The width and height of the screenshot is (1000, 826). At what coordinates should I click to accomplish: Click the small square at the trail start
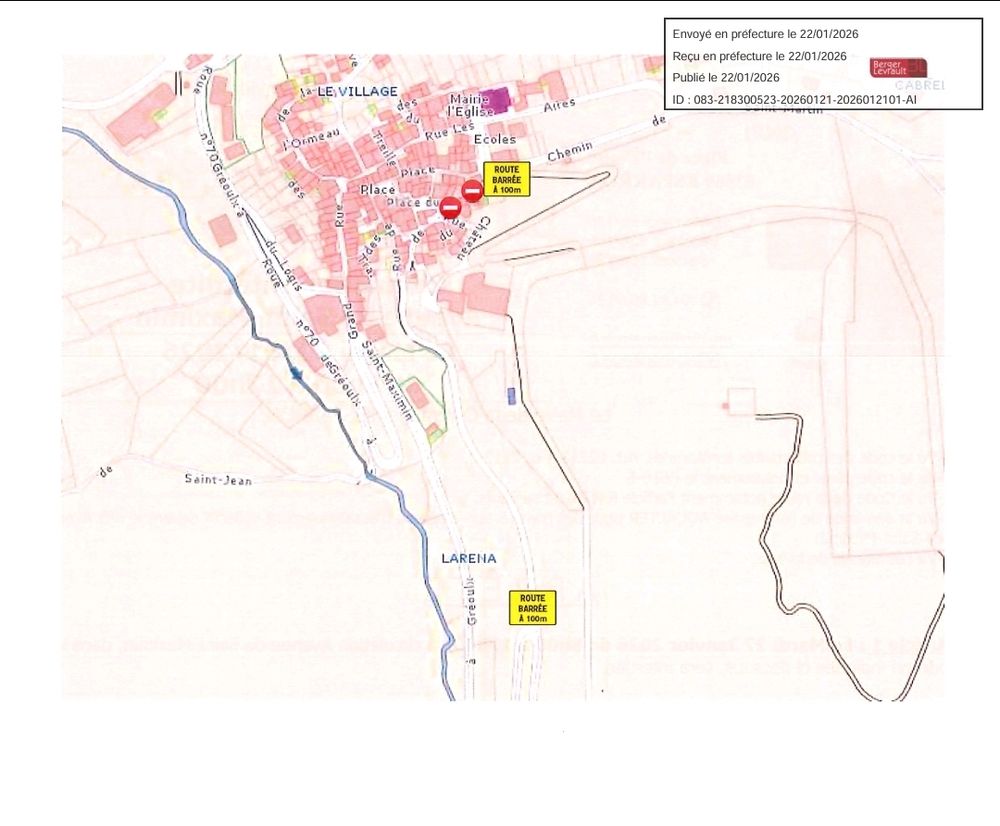pos(741,402)
